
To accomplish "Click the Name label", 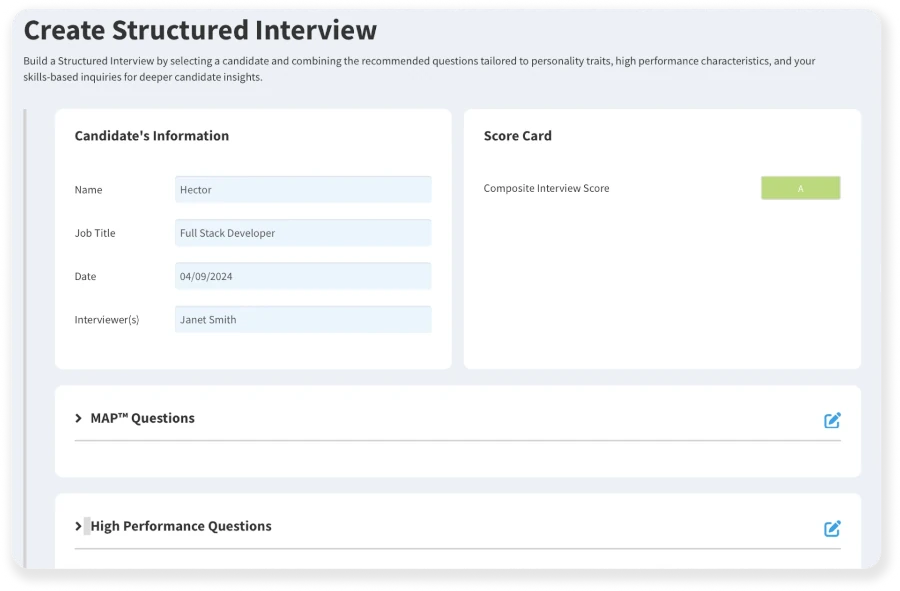I will (x=88, y=190).
